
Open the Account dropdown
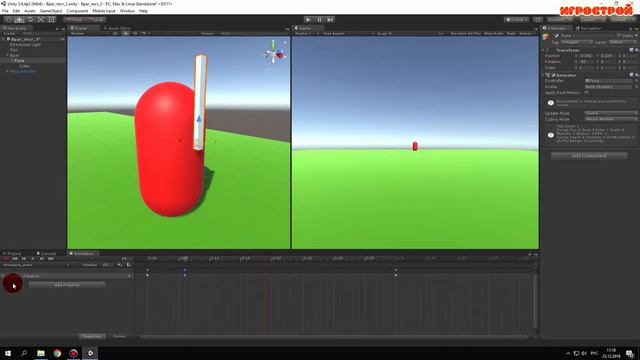(x=559, y=20)
